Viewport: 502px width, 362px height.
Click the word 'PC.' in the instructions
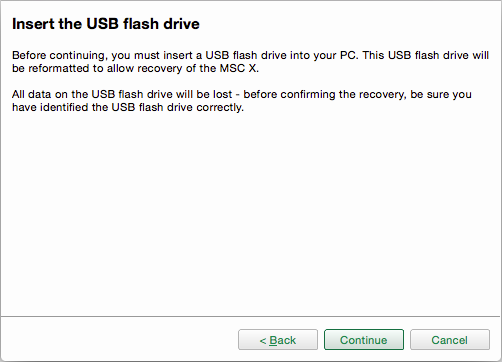click(349, 55)
